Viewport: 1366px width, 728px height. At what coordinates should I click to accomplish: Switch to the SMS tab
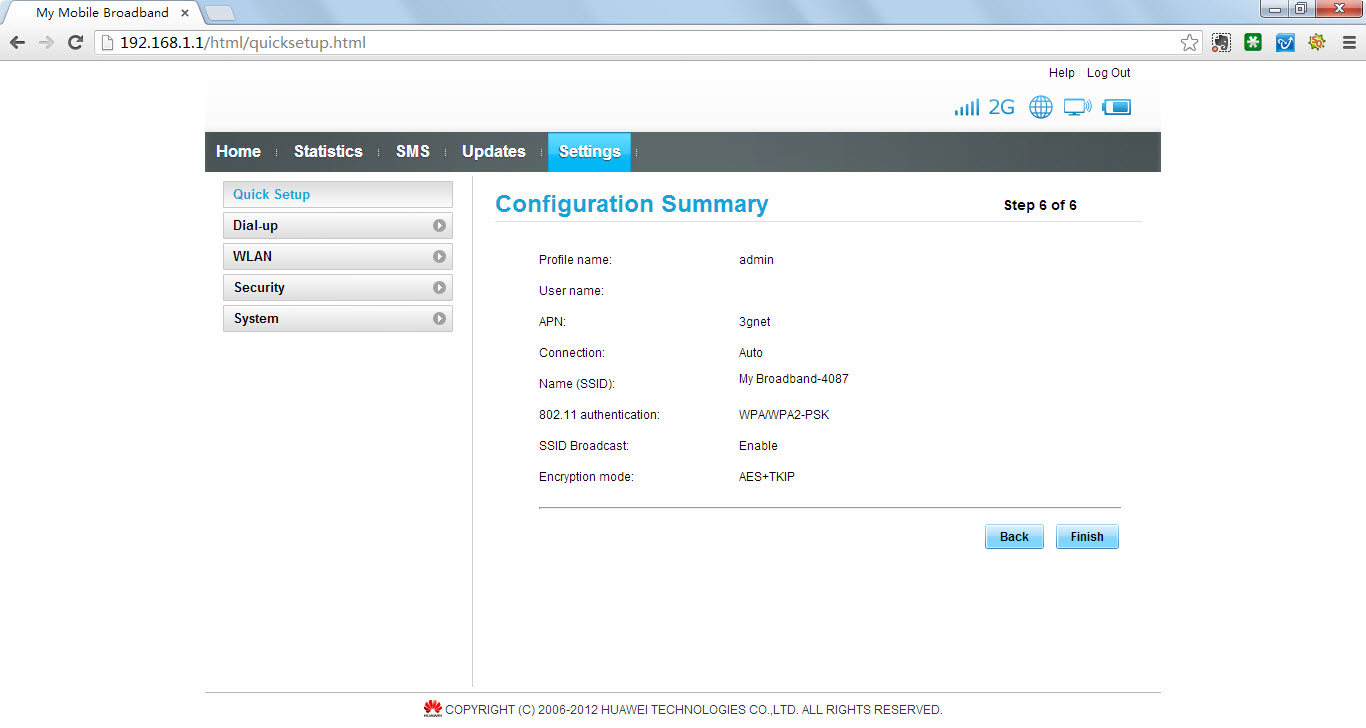tap(412, 152)
